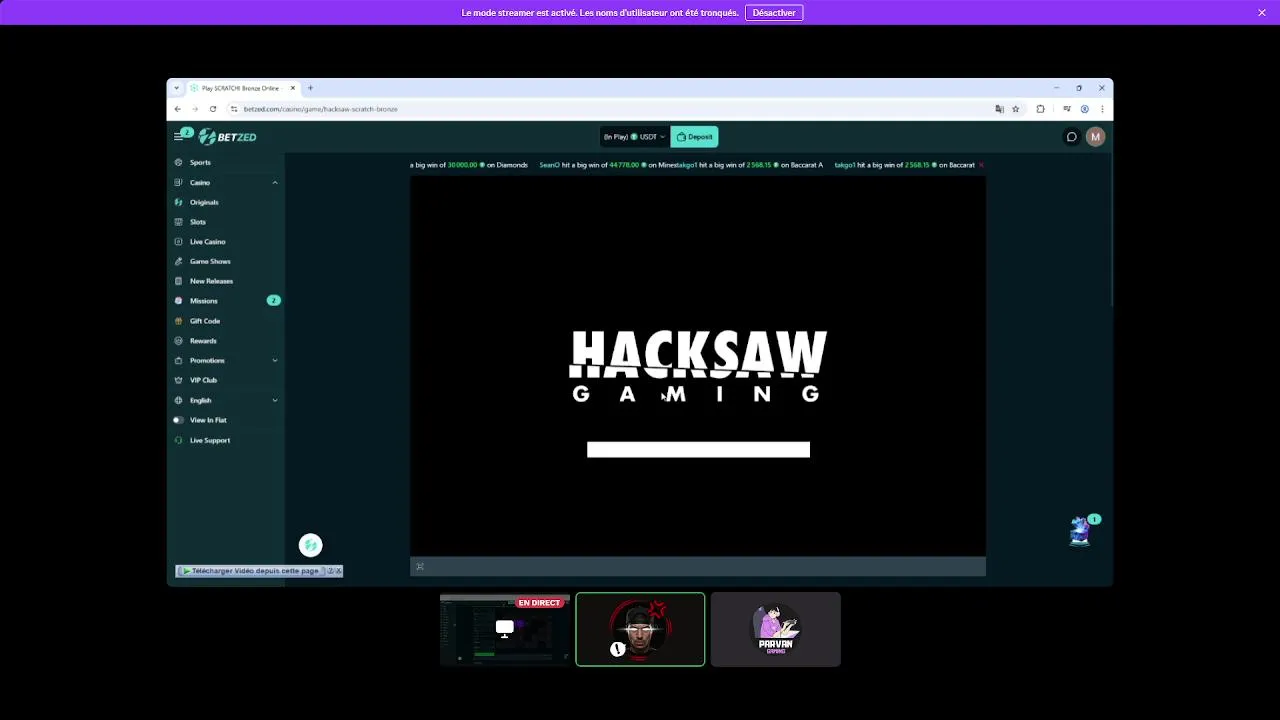Collapse the Casino menu chevron

pyautogui.click(x=275, y=182)
